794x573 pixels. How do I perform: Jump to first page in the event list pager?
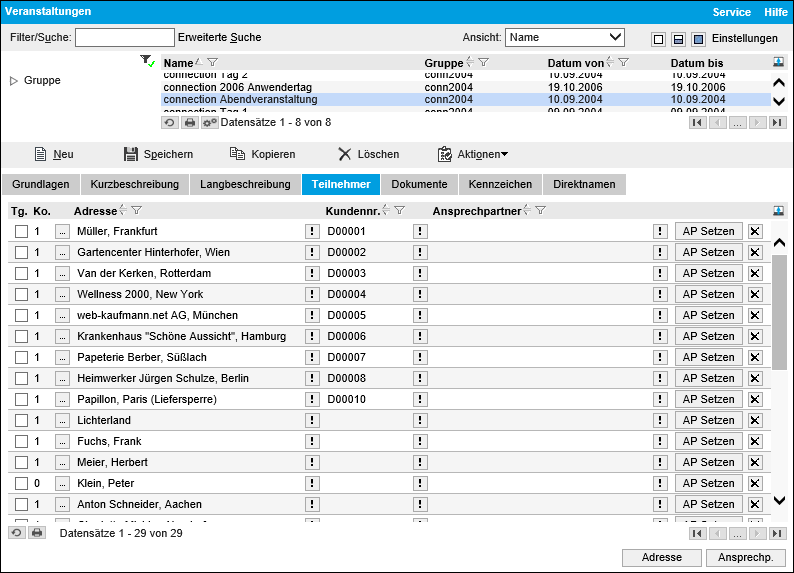pyautogui.click(x=697, y=122)
